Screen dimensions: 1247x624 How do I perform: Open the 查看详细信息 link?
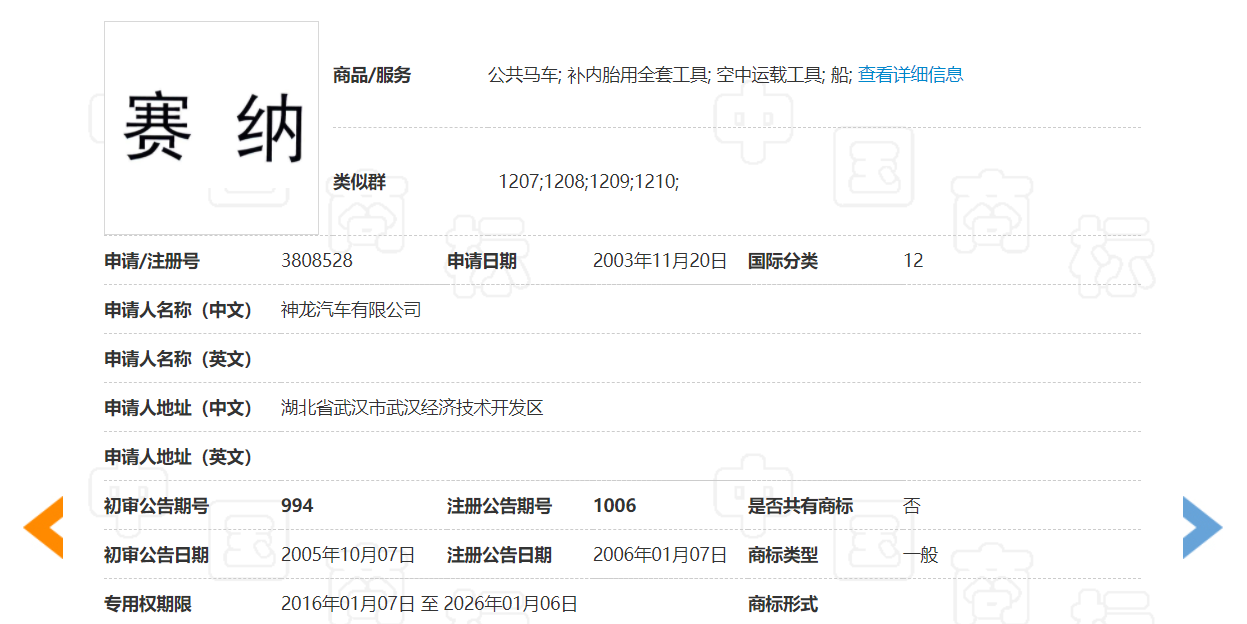(x=910, y=74)
